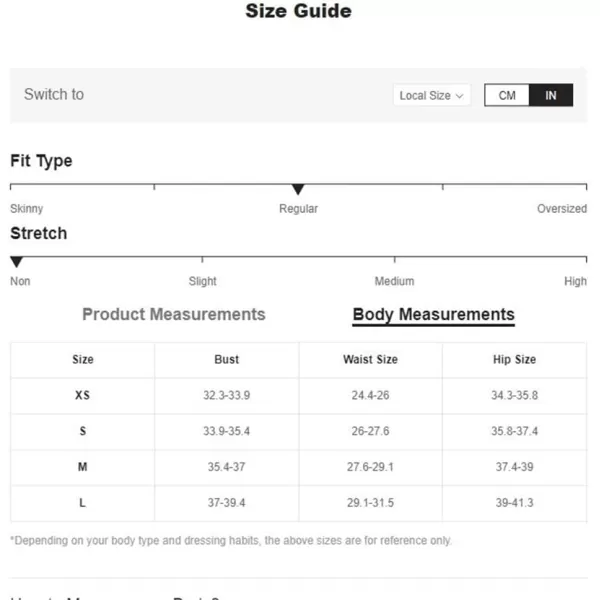The image size is (600, 600).
Task: Select the XS size row
Action: pyautogui.click(x=298, y=395)
